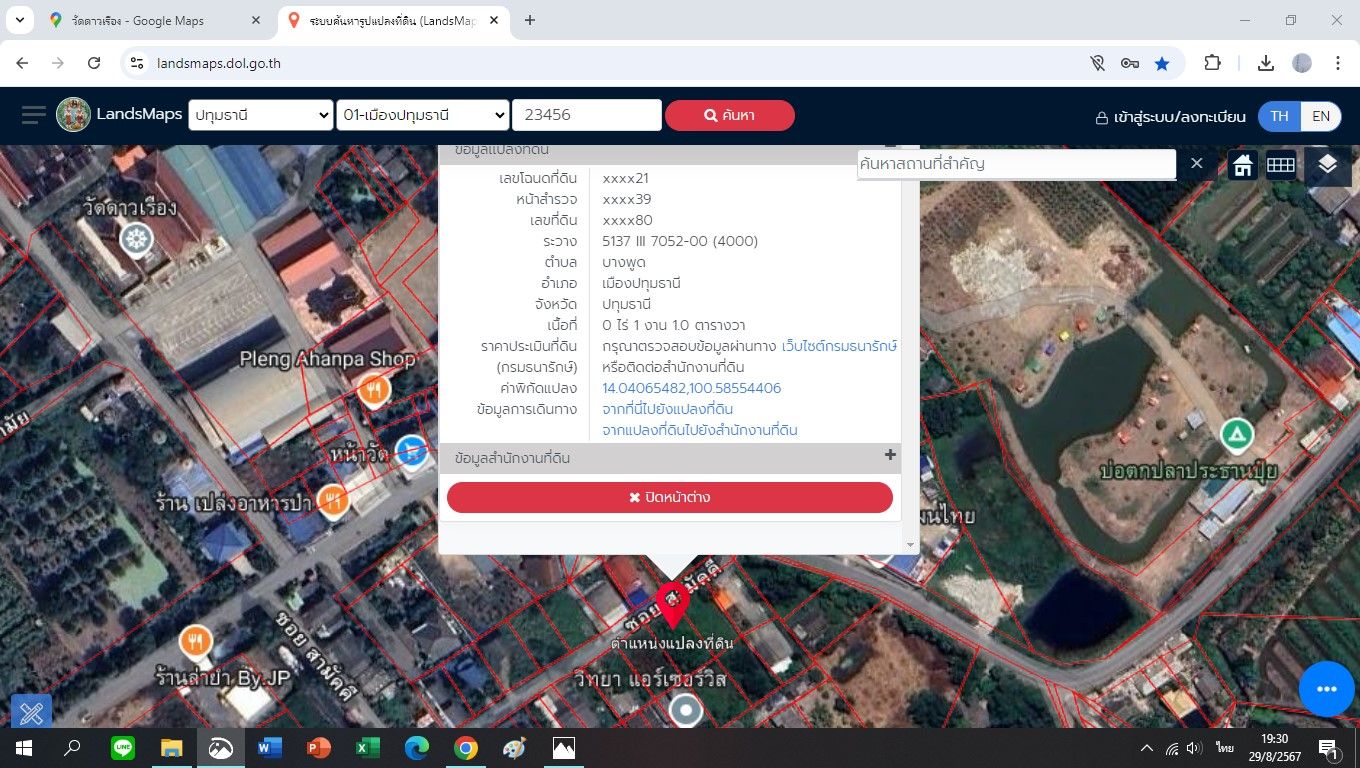1360x768 pixels.
Task: Select the measurement tool icon on the map
Action: (x=31, y=711)
